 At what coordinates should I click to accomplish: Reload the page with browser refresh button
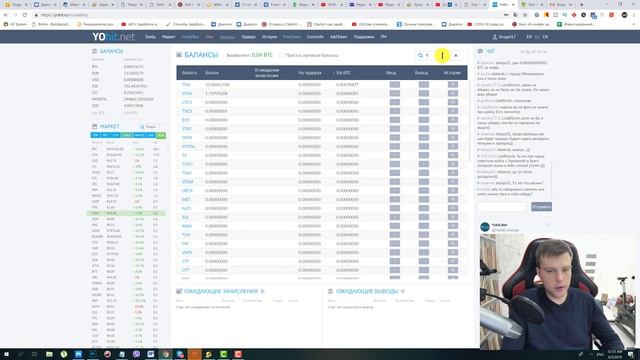coord(25,15)
